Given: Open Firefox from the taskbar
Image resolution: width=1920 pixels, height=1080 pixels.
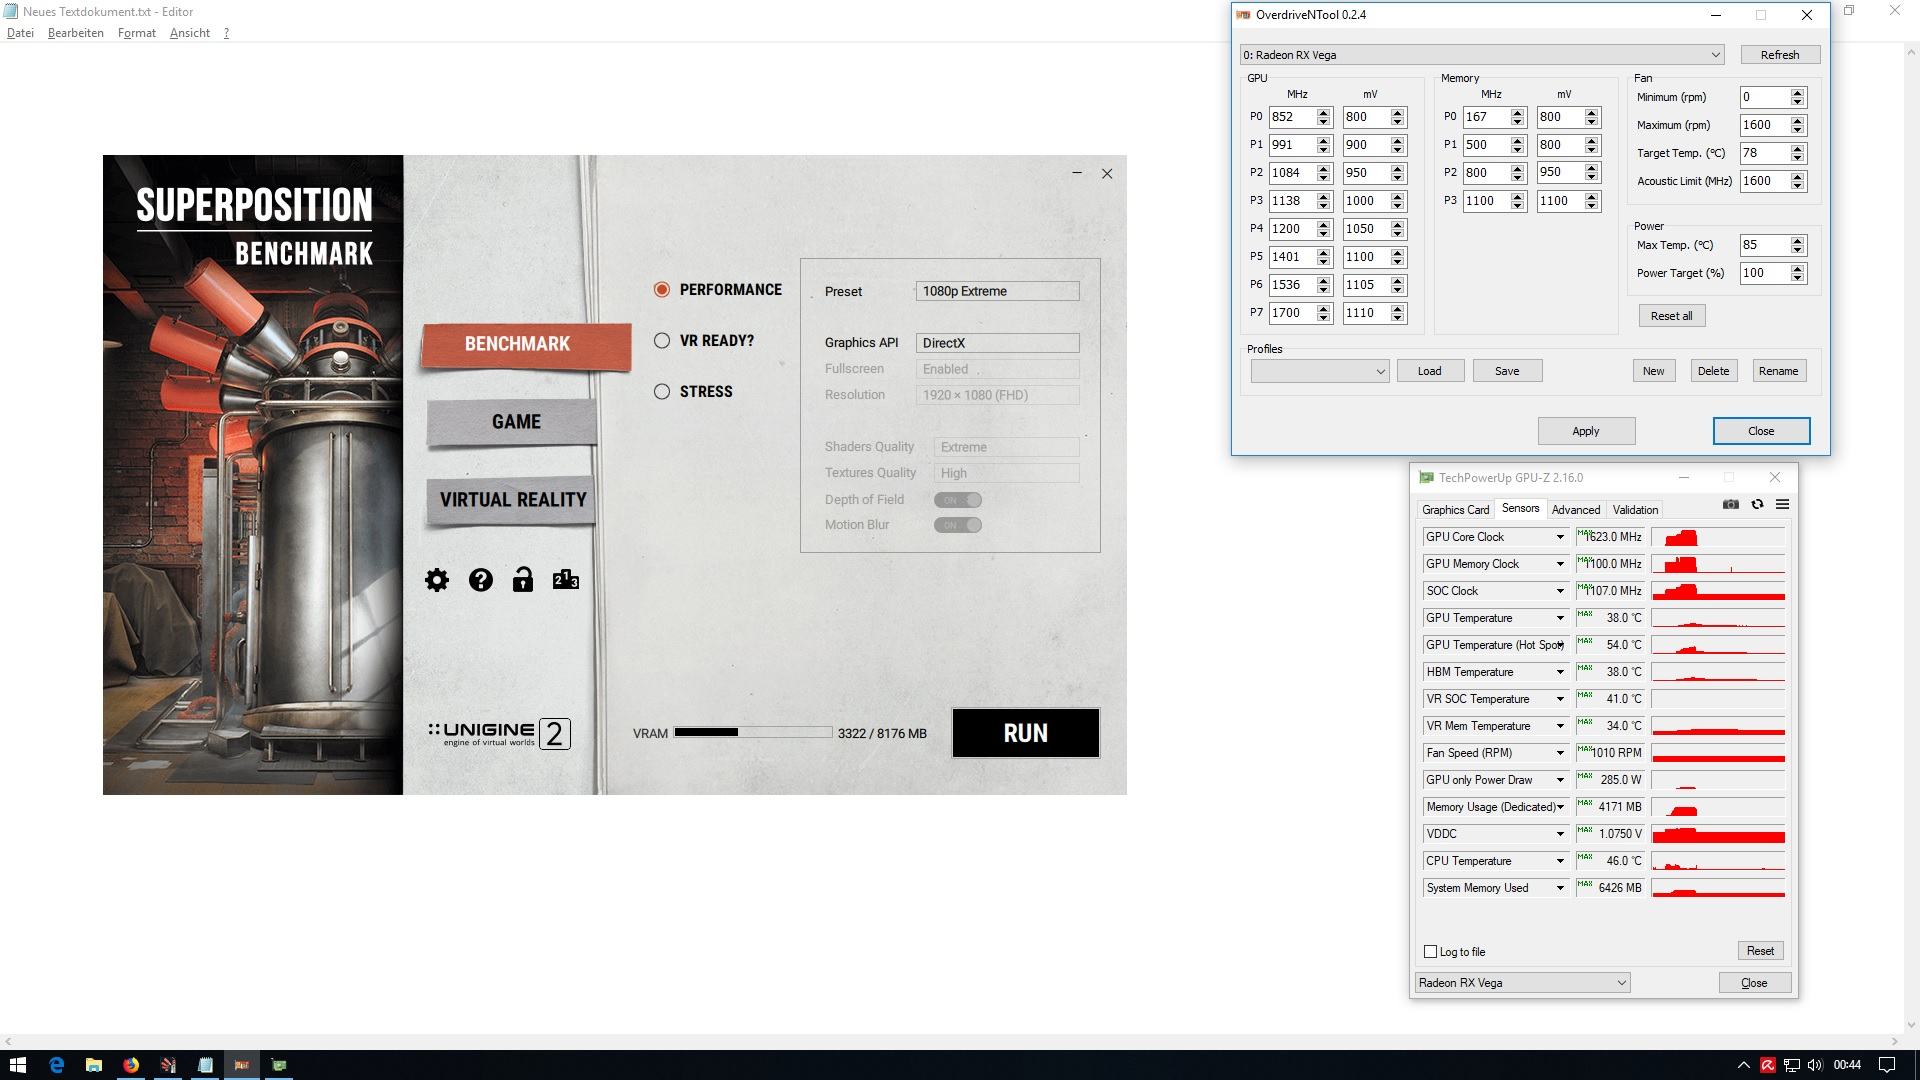Looking at the screenshot, I should coord(131,1065).
